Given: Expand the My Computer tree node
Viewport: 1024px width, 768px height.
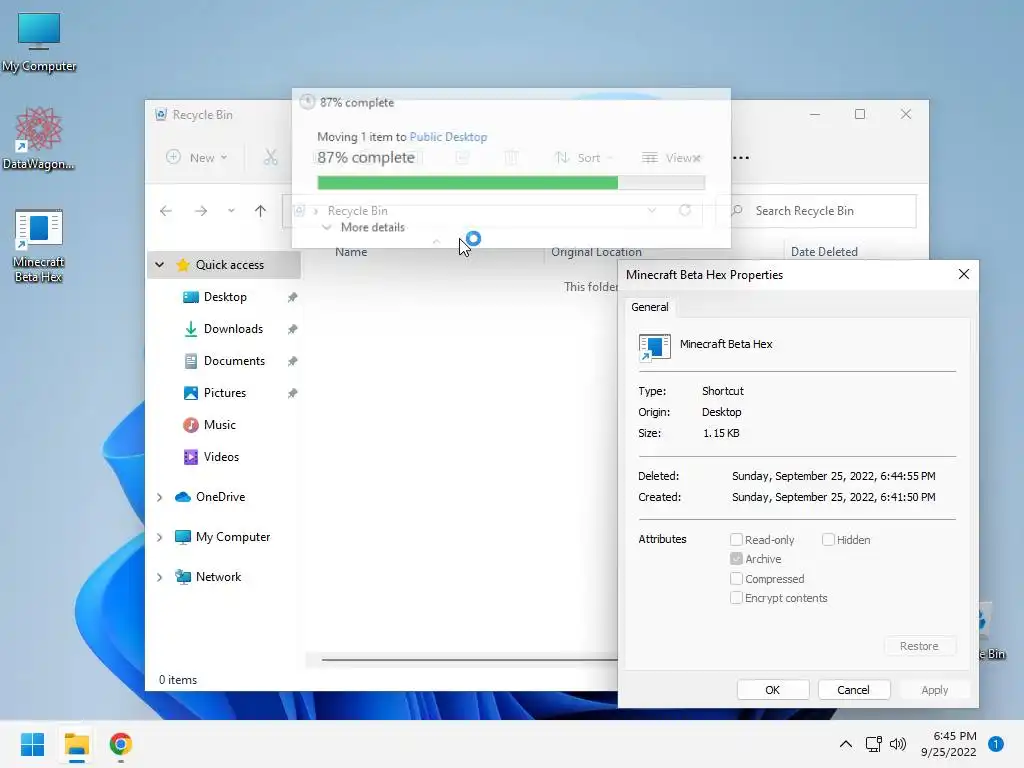Looking at the screenshot, I should [159, 537].
